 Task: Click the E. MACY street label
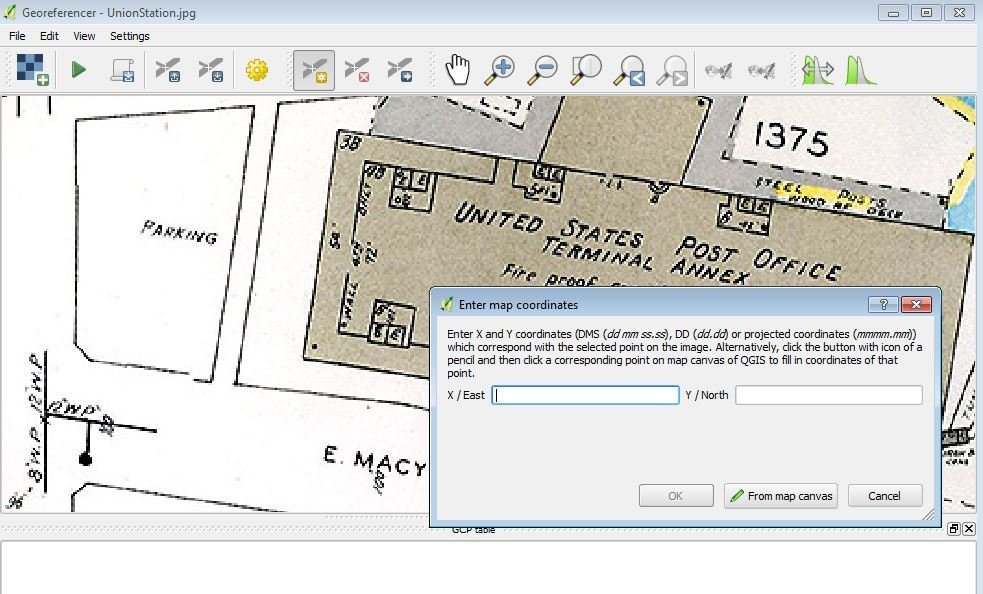point(375,462)
